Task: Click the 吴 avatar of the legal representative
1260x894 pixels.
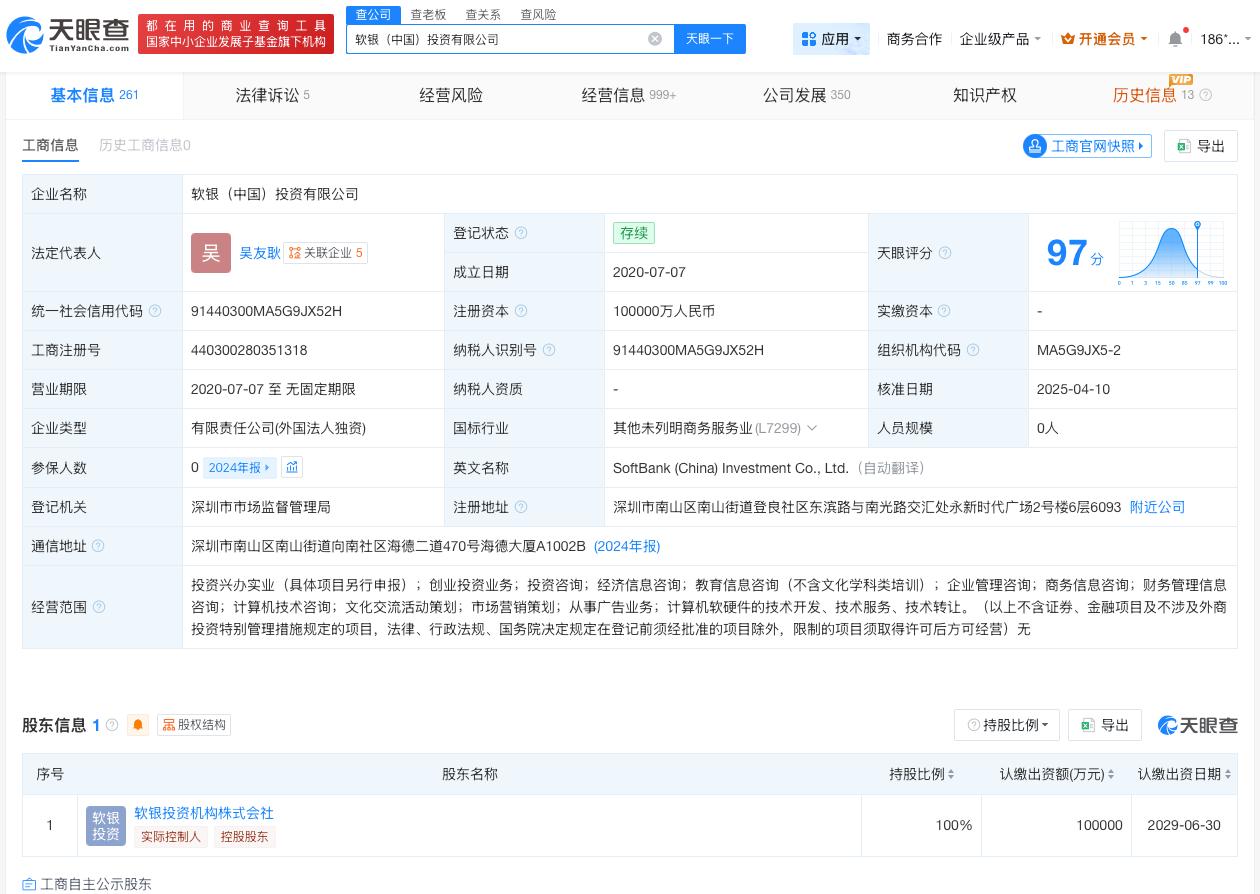Action: (211, 253)
